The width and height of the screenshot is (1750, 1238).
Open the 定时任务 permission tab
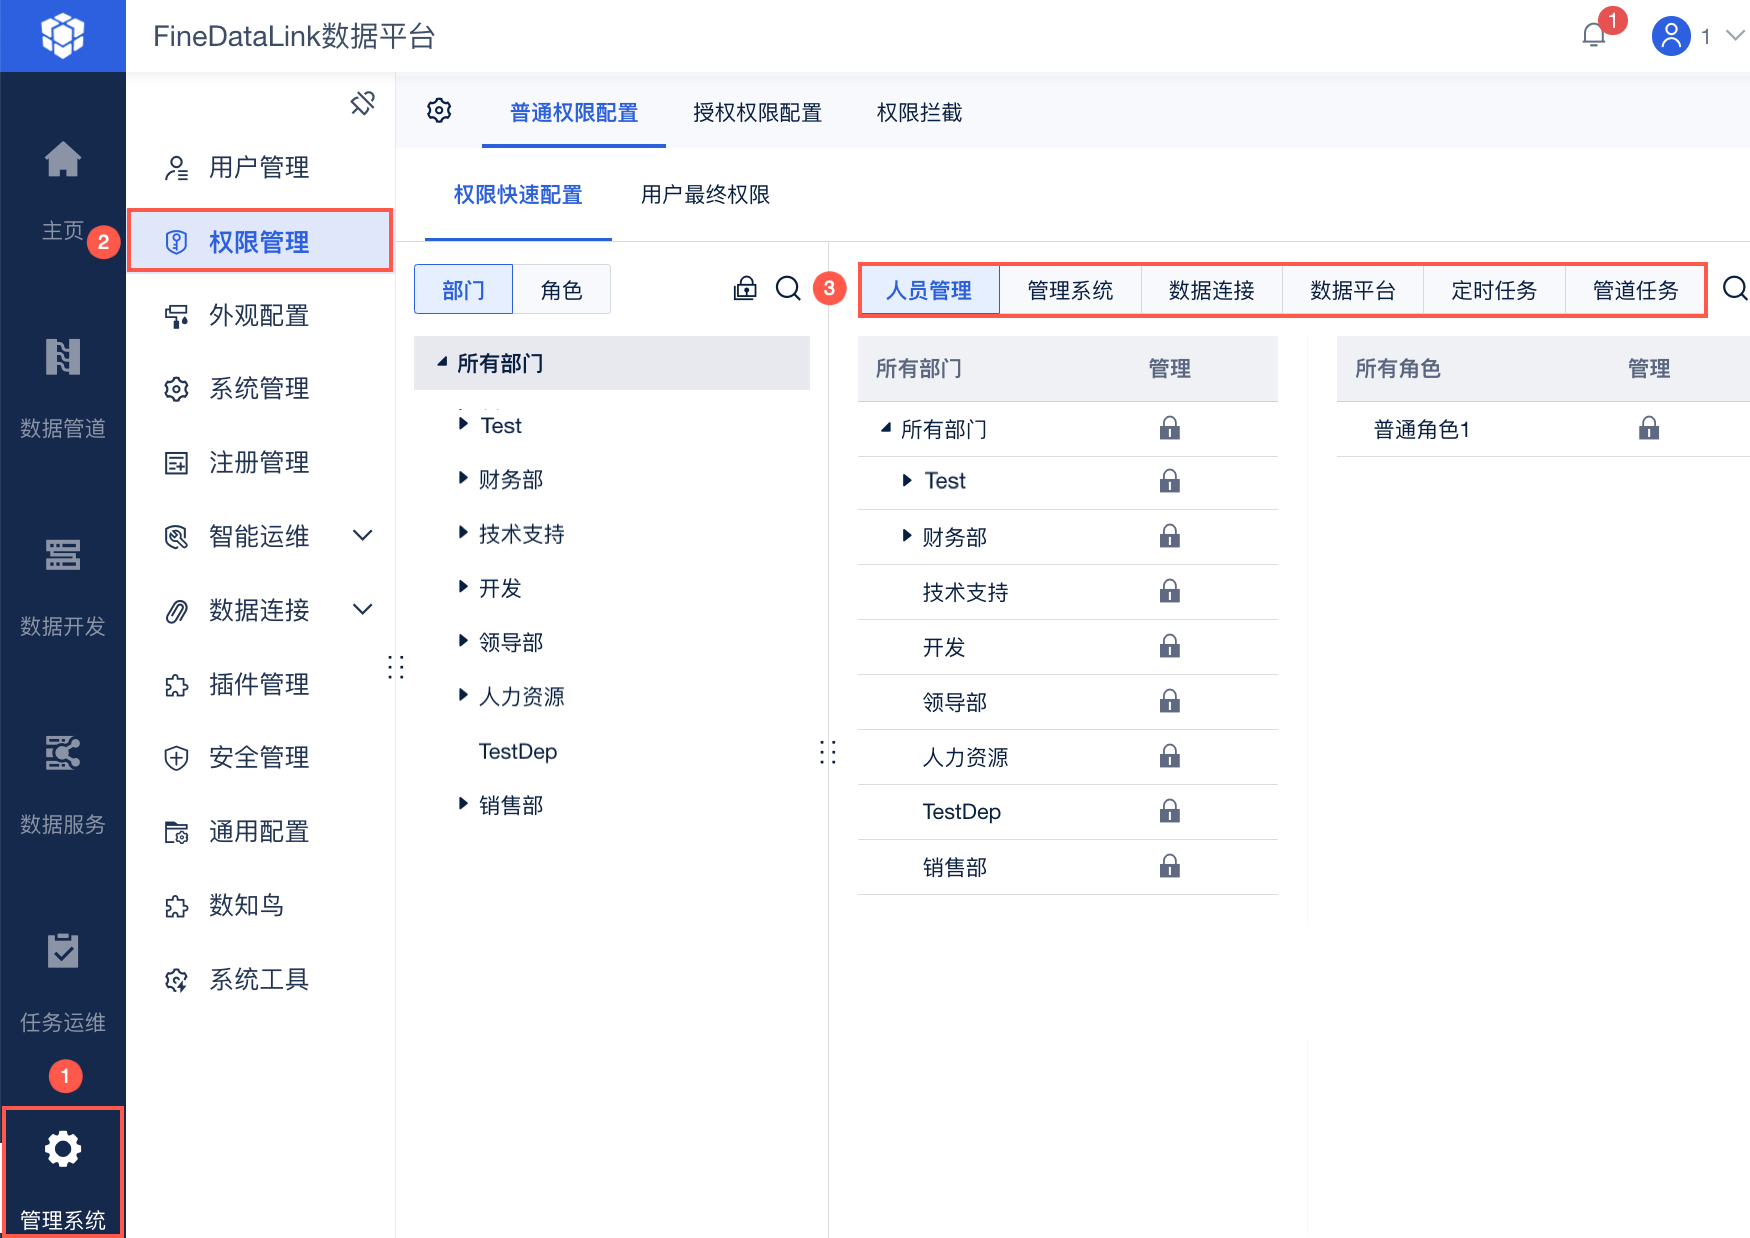pos(1494,291)
